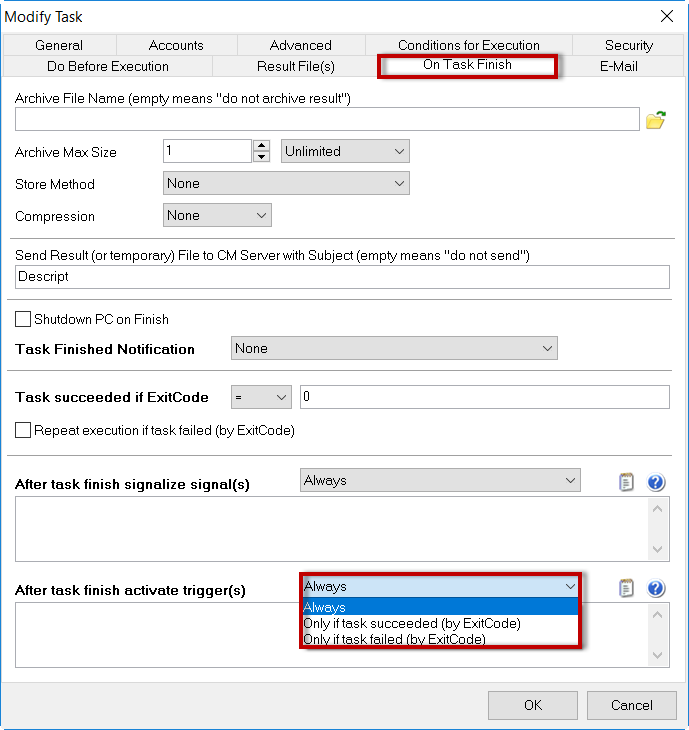Viewport: 689px width, 730px height.
Task: Enable Shutdown PC on Finish
Action: point(23,319)
